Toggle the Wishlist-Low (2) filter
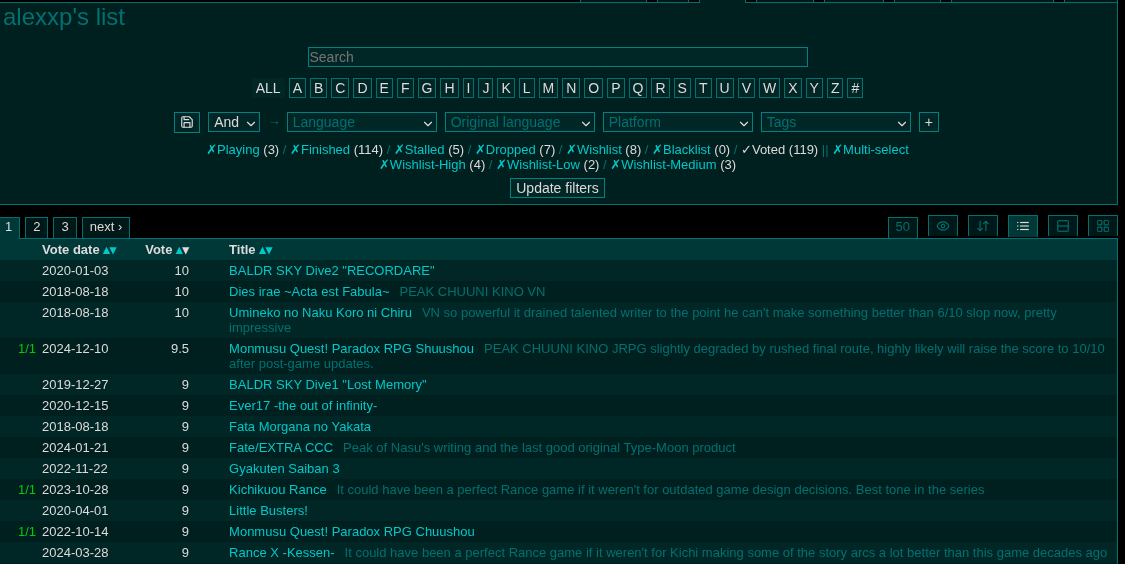This screenshot has width=1125, height=564. click(x=547, y=165)
